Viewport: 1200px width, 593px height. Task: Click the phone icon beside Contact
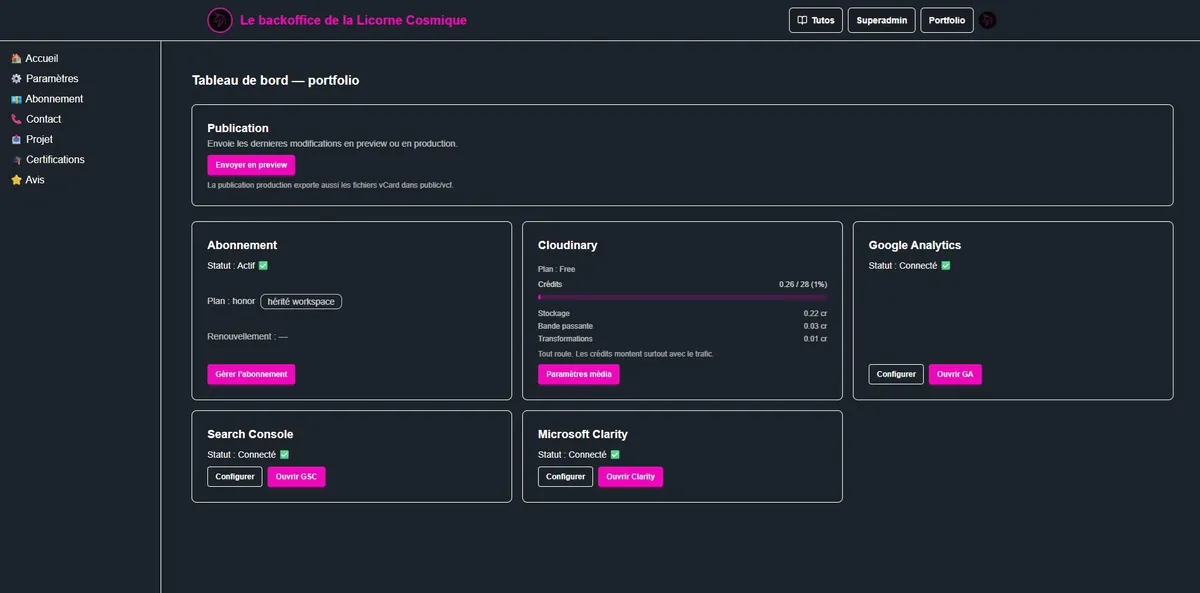click(16, 119)
